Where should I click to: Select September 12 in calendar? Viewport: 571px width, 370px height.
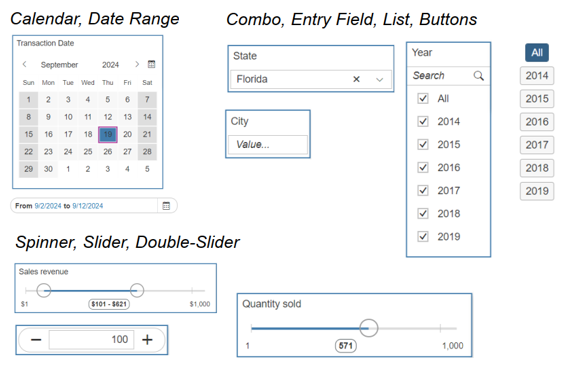click(x=108, y=117)
